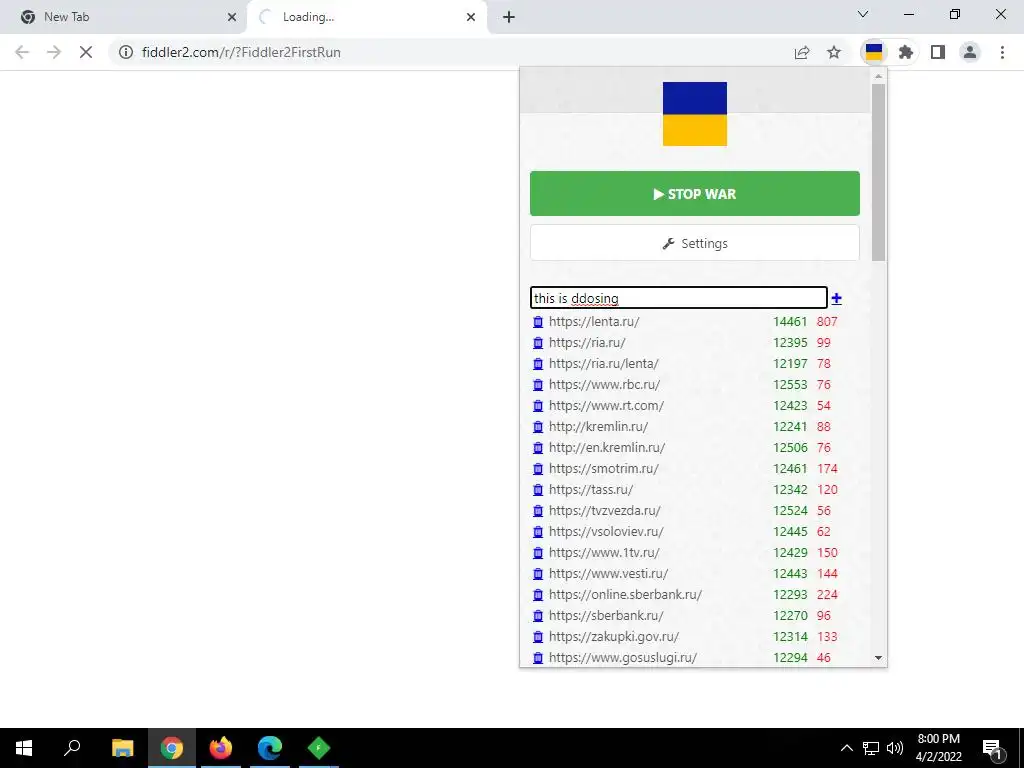This screenshot has width=1024, height=768.
Task: Remove https://ria.ru/lenta/ via trash icon
Action: click(x=538, y=364)
